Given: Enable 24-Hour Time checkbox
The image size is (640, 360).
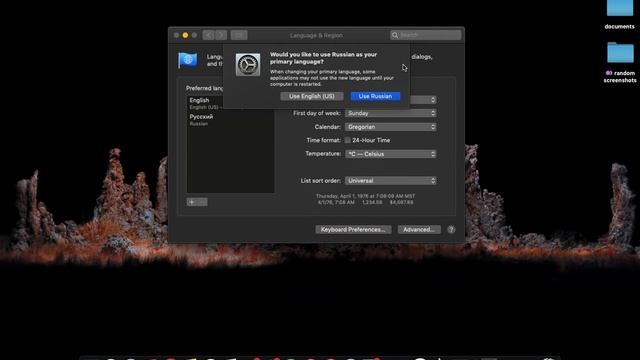Looking at the screenshot, I should tap(348, 140).
